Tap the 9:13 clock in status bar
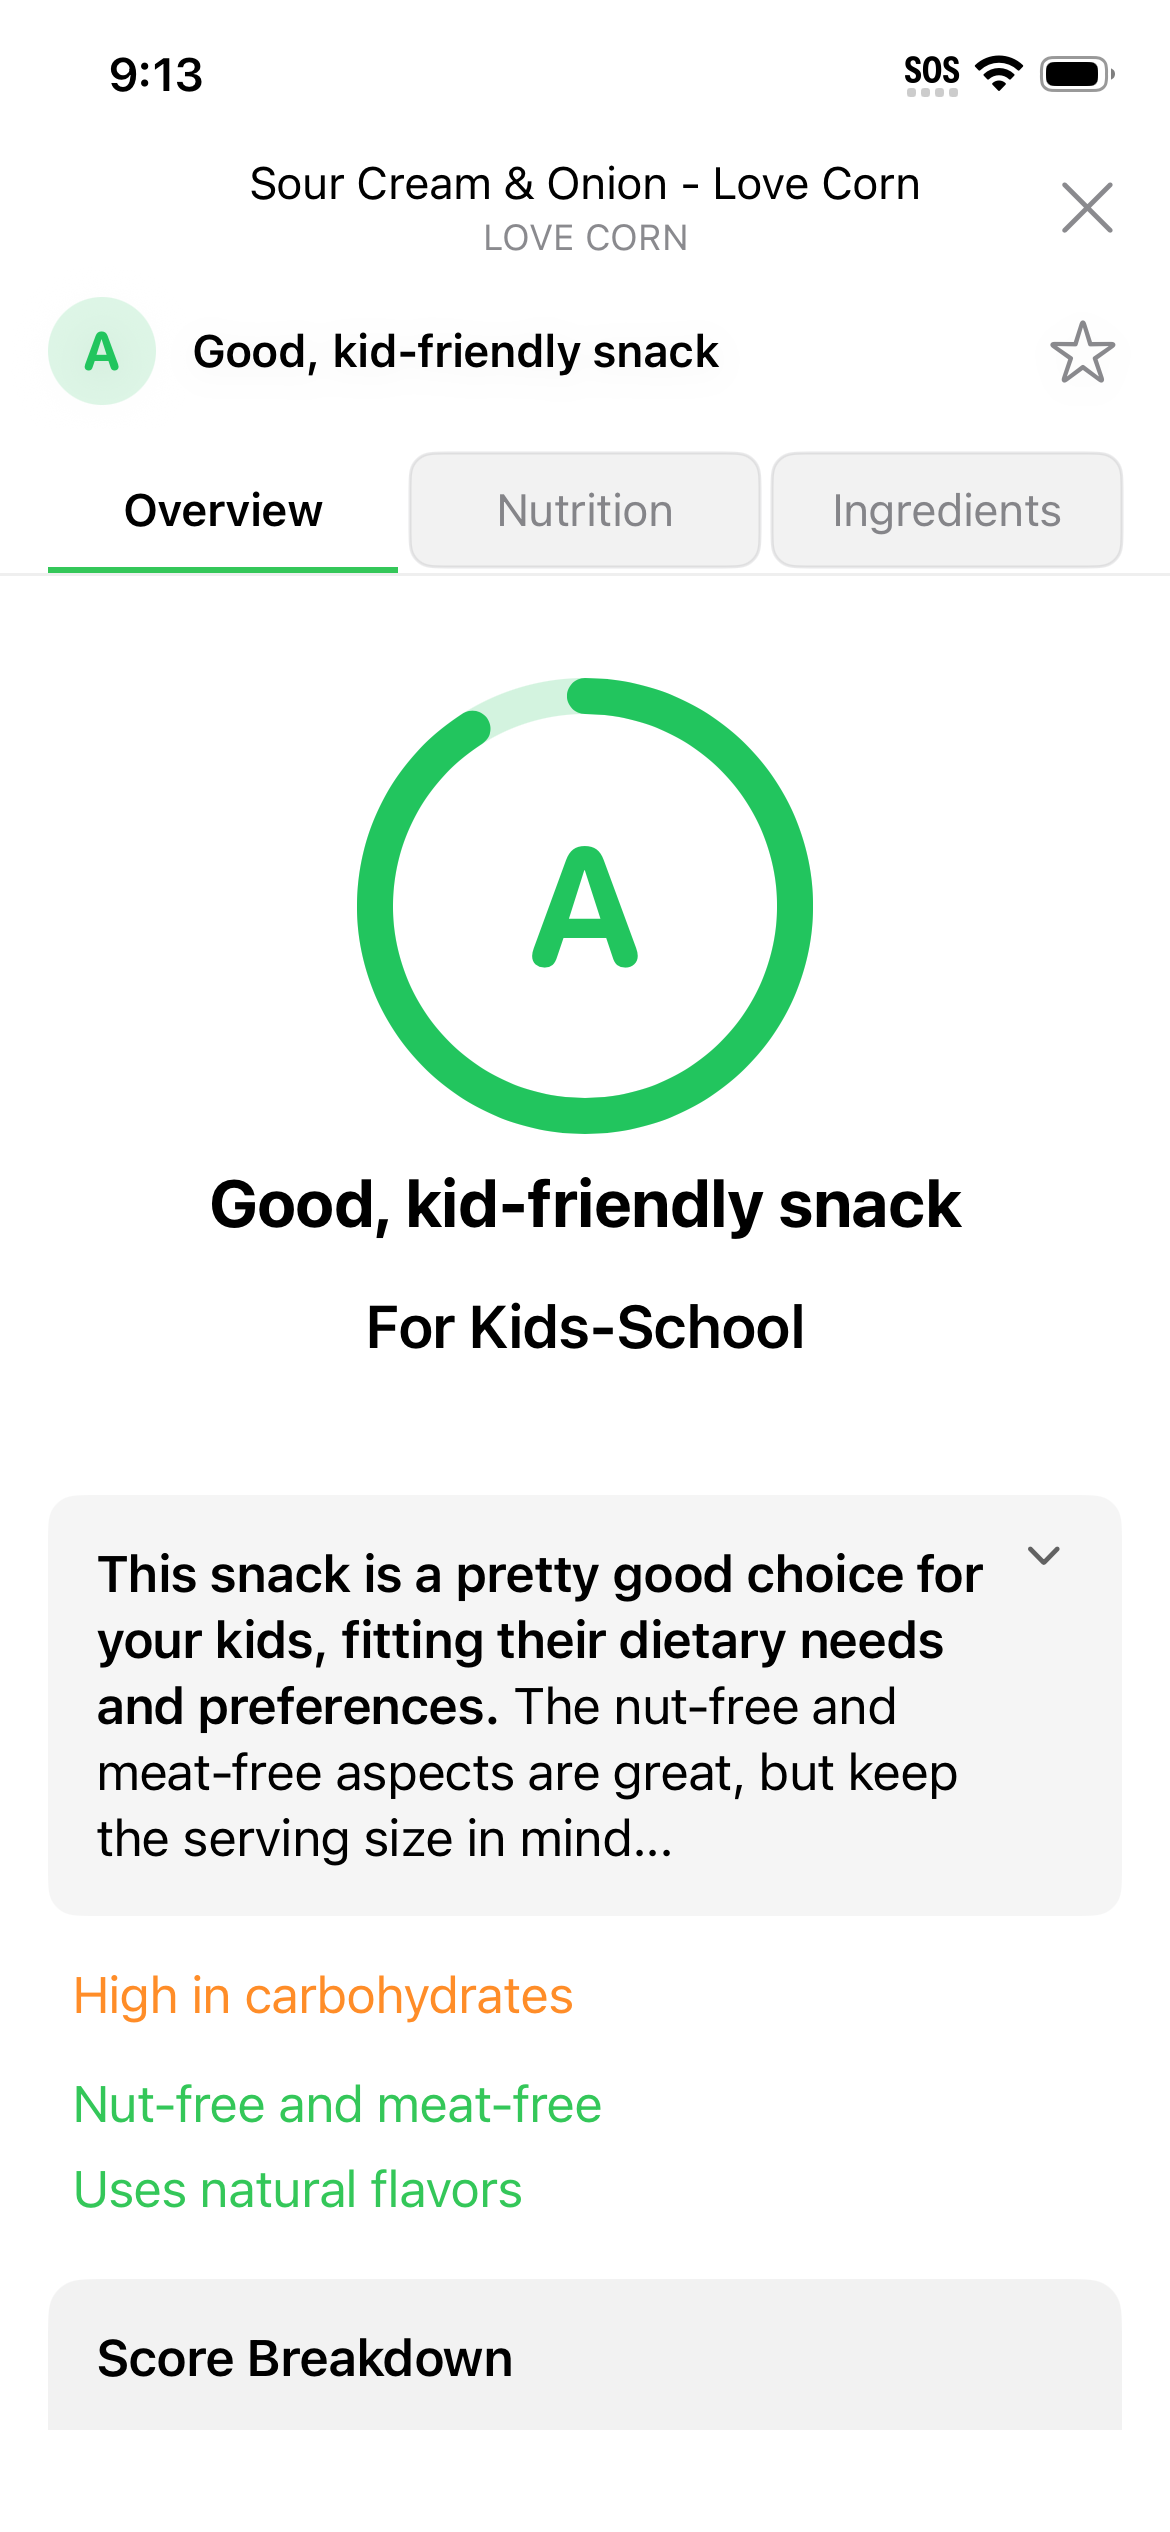 click(x=156, y=75)
